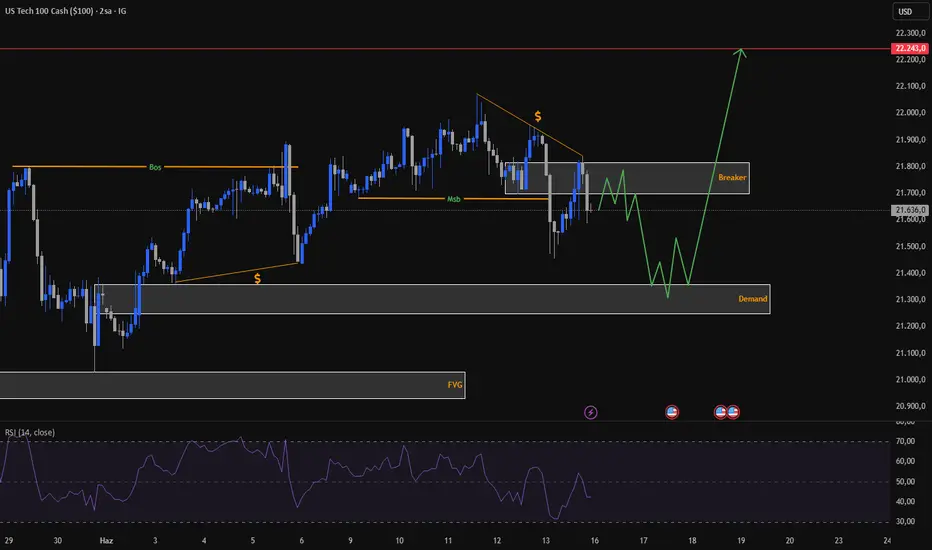The height and width of the screenshot is (550, 932).
Task: Click the 22.100,0 price axis label
Action: pos(910,86)
